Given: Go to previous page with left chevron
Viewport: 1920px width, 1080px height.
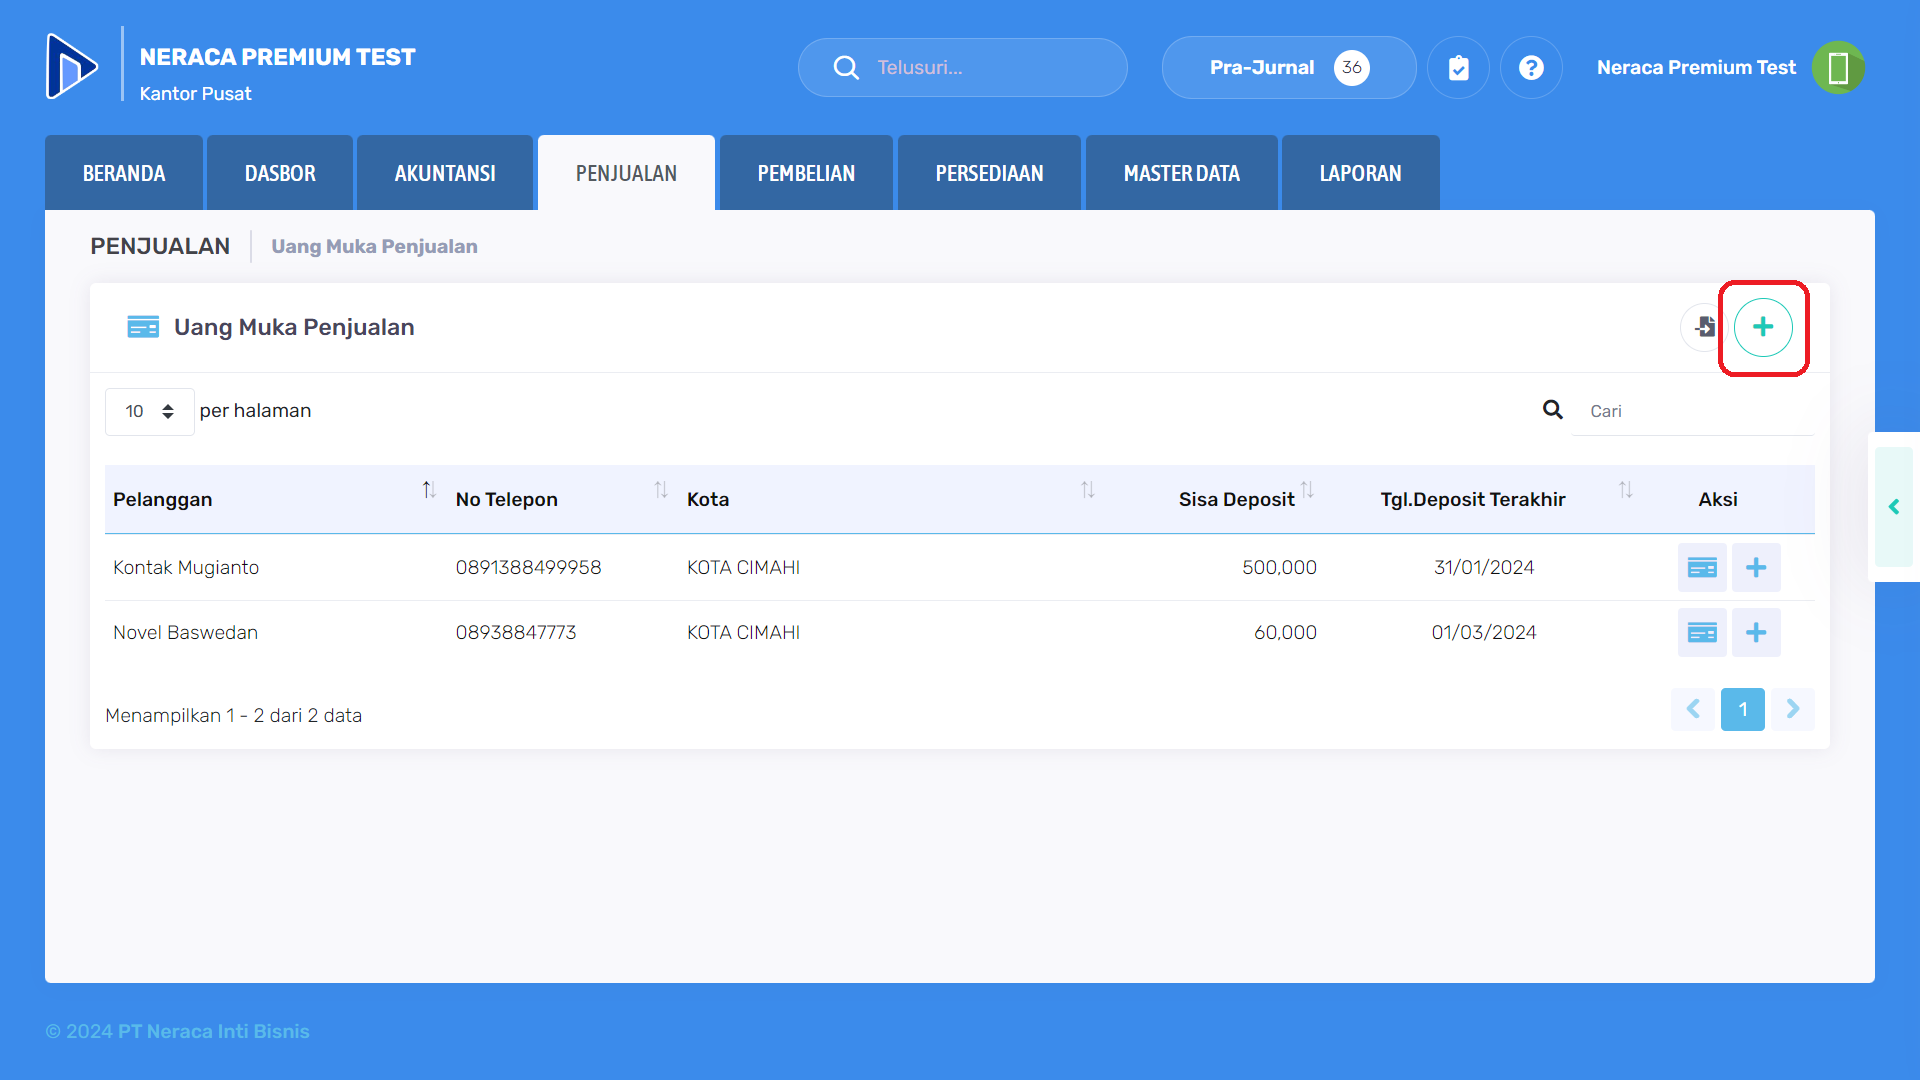Looking at the screenshot, I should 1693,709.
